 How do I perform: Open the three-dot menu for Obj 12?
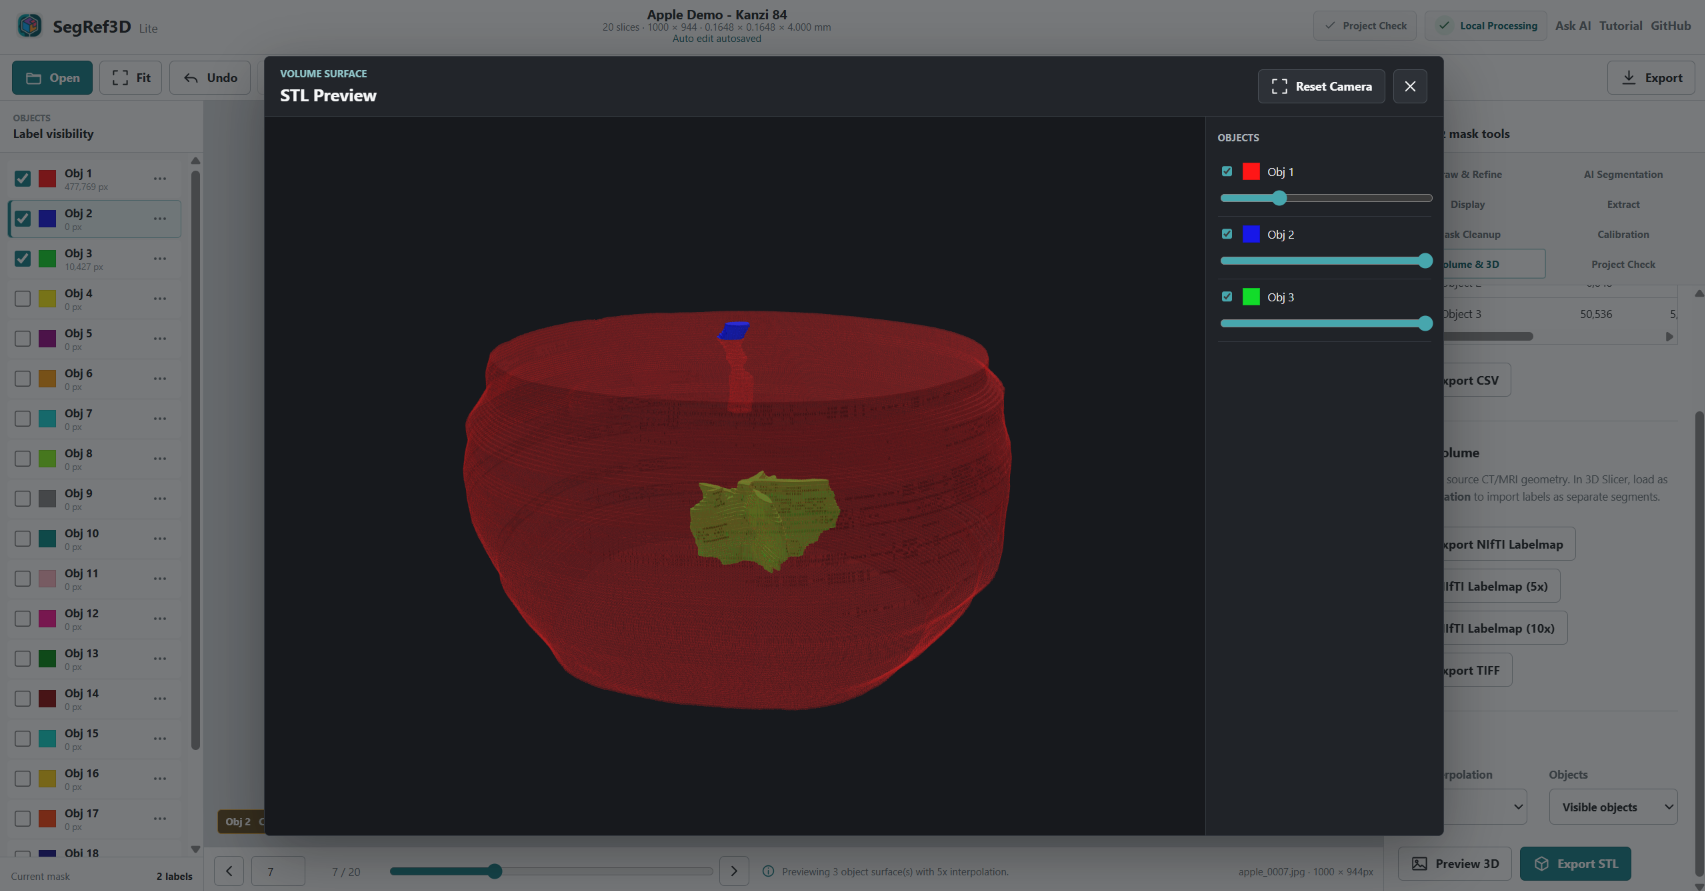pos(160,618)
